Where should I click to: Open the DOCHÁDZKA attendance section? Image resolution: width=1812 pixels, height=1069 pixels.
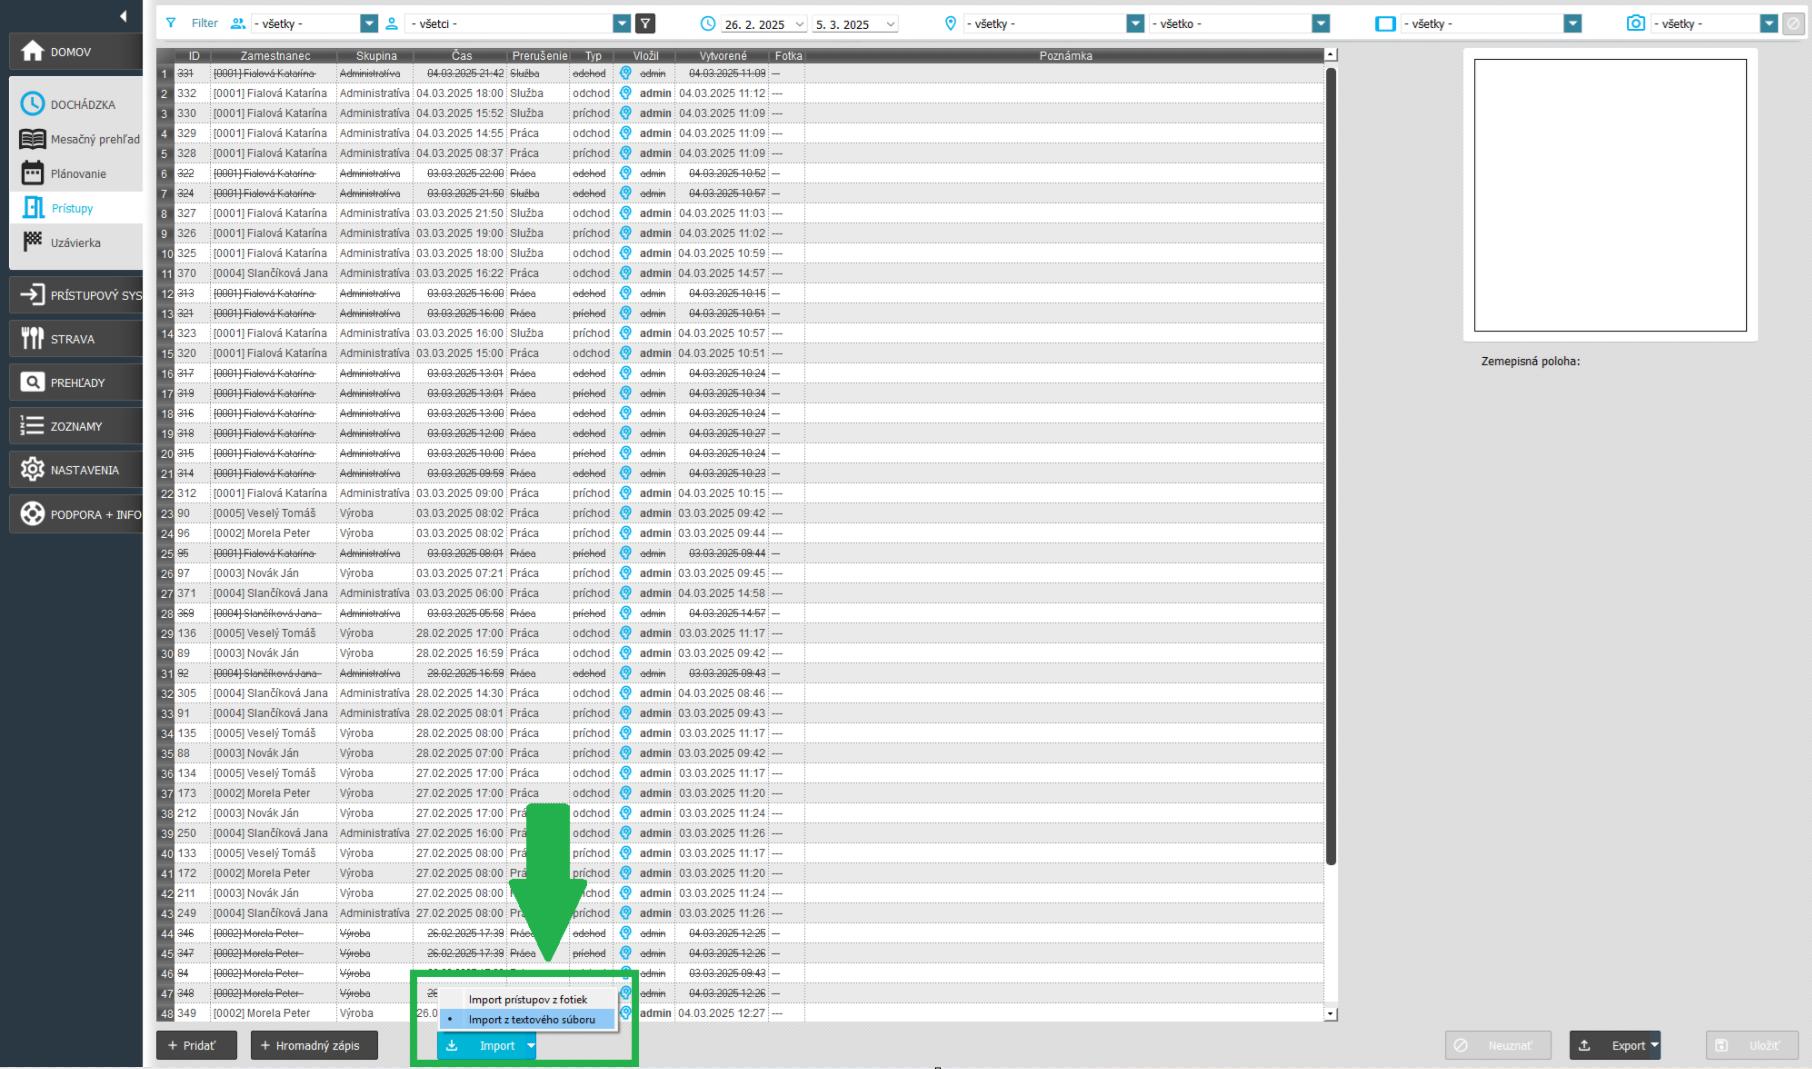(x=76, y=104)
